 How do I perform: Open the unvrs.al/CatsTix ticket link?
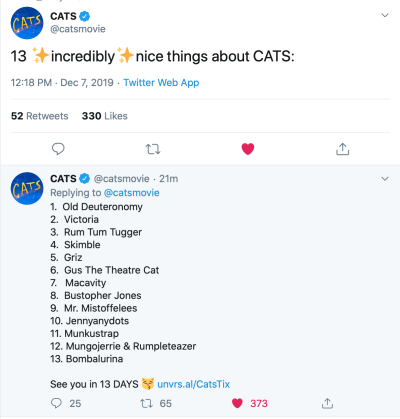[193, 384]
